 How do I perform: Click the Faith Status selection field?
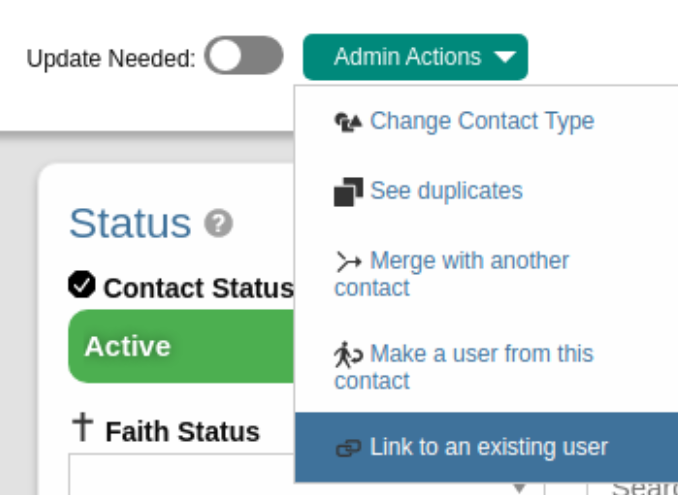306,474
